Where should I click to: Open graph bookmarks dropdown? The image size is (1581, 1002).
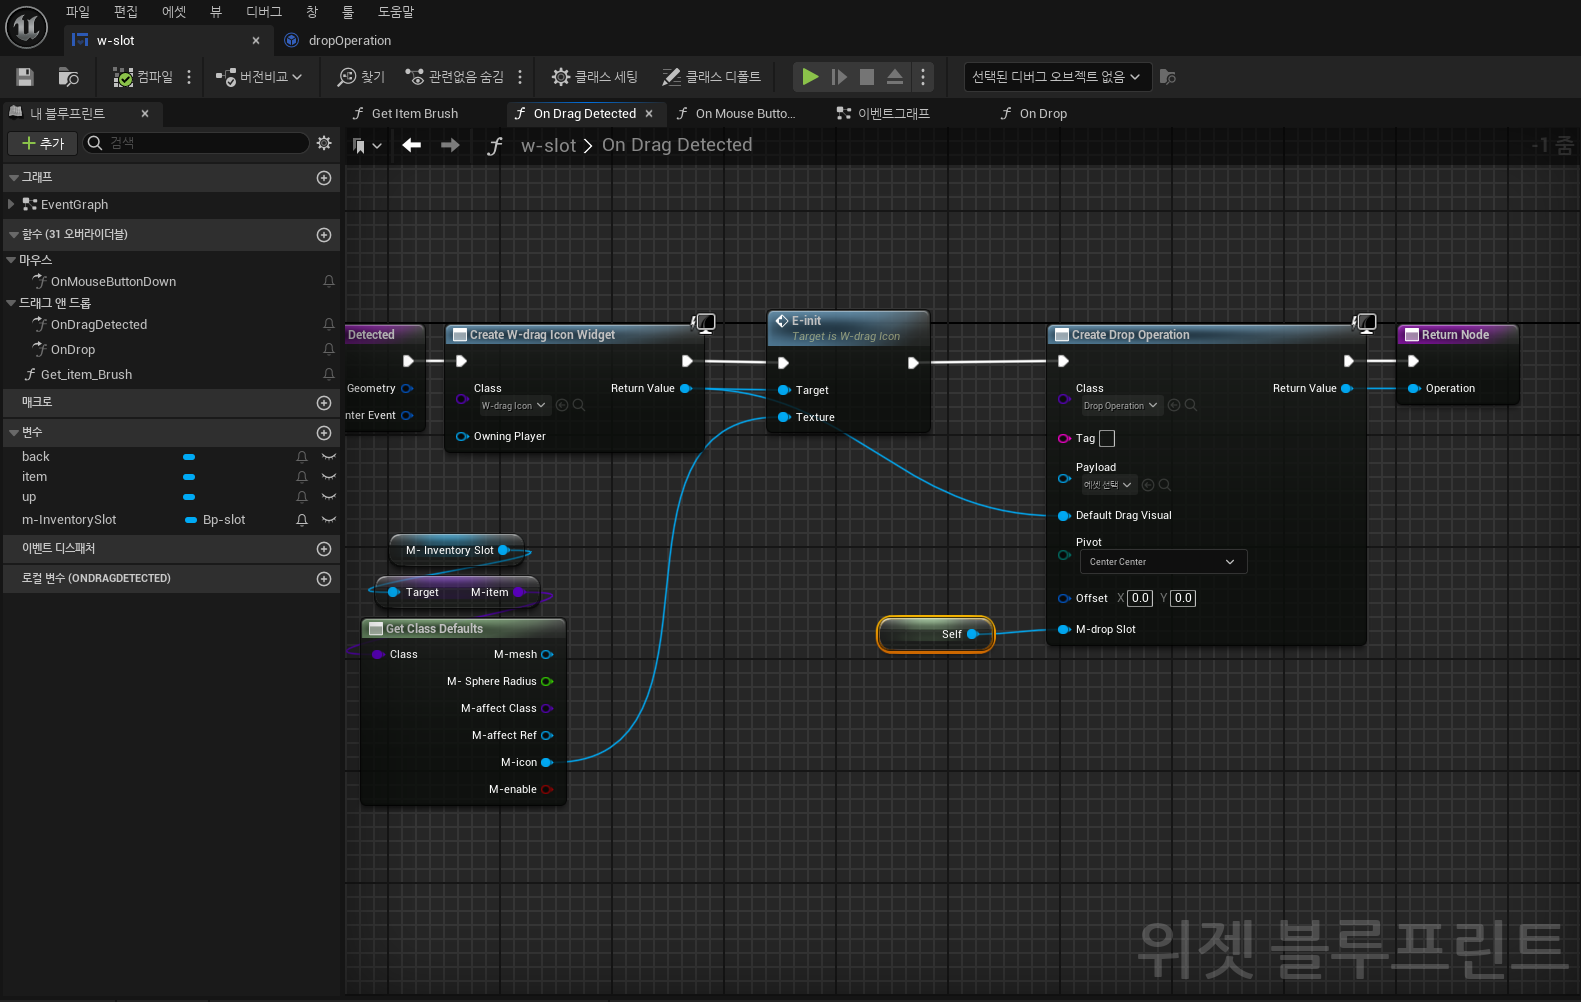pos(368,146)
